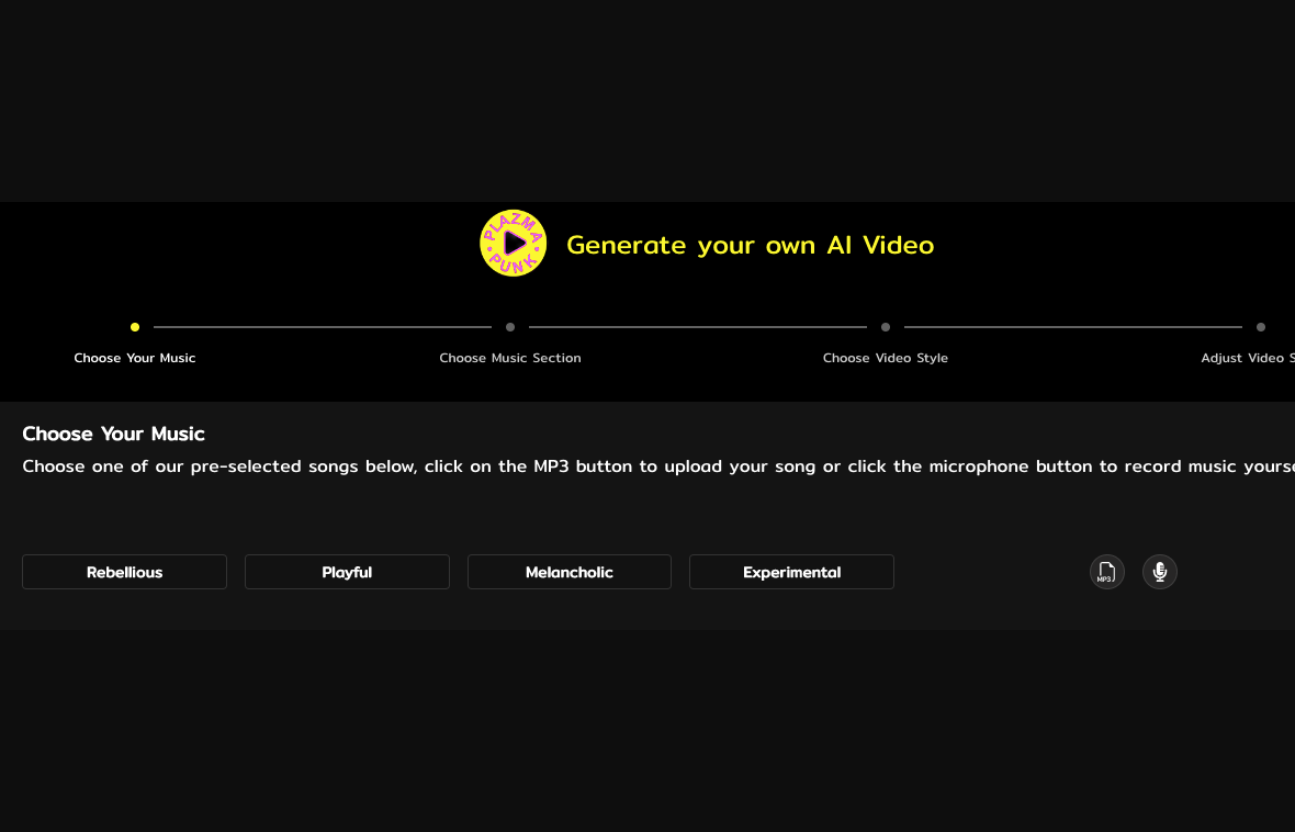Click the fourth step dot in the stepper
This screenshot has width=1295, height=832.
click(x=1260, y=327)
